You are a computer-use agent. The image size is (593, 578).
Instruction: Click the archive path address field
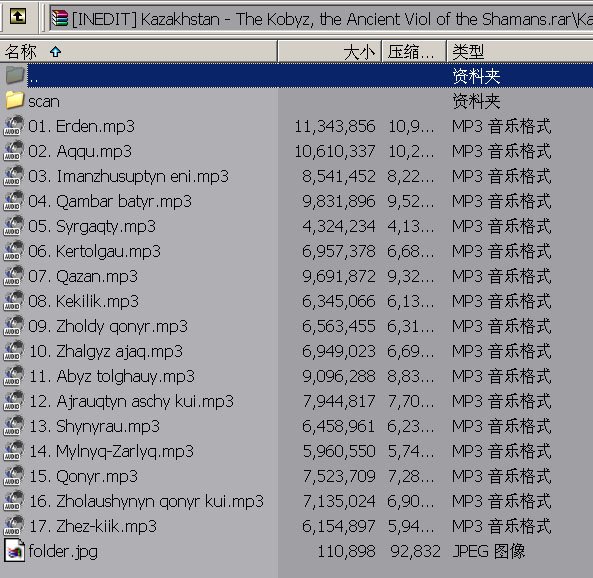tap(321, 19)
